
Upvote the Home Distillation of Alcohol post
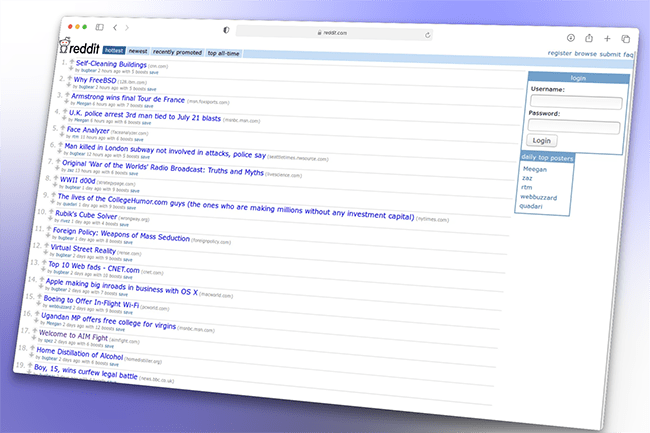[x=33, y=348]
